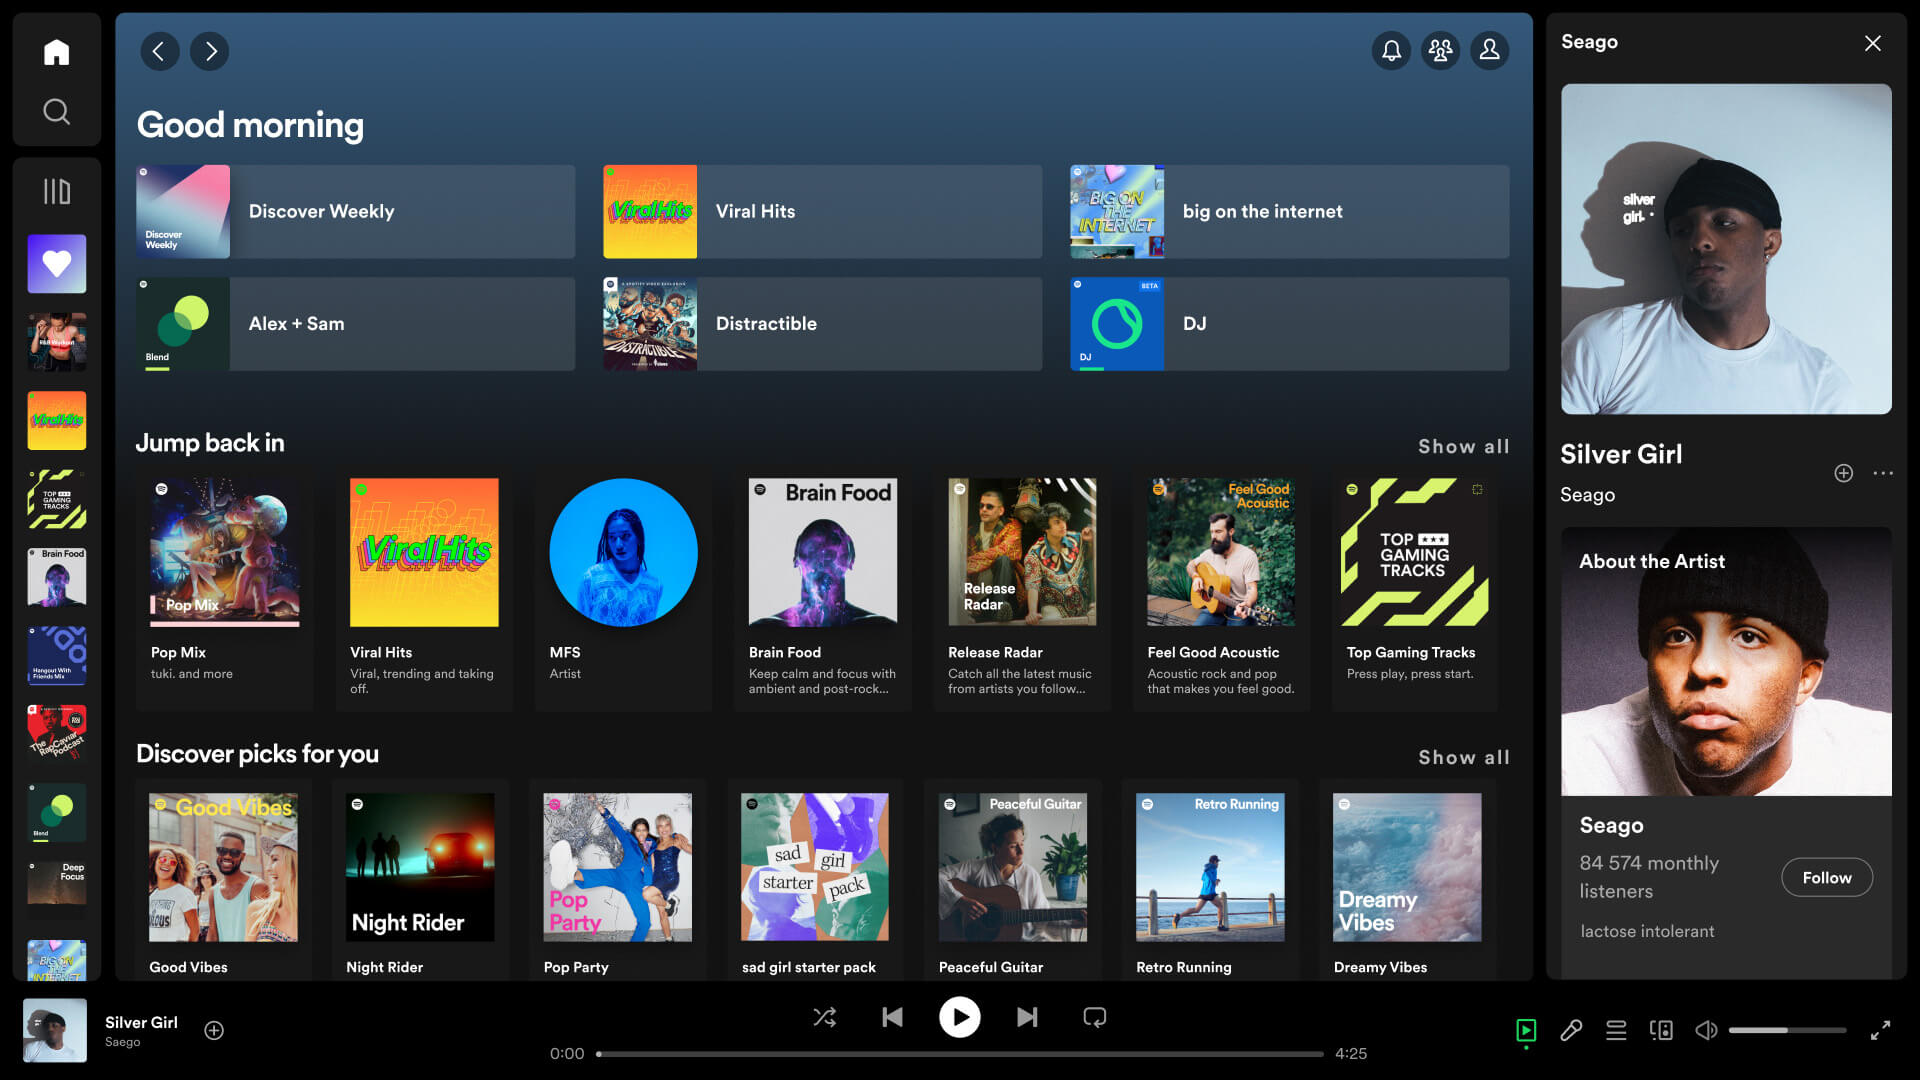
Task: Click Saego artist name in player bar
Action: (x=122, y=1042)
